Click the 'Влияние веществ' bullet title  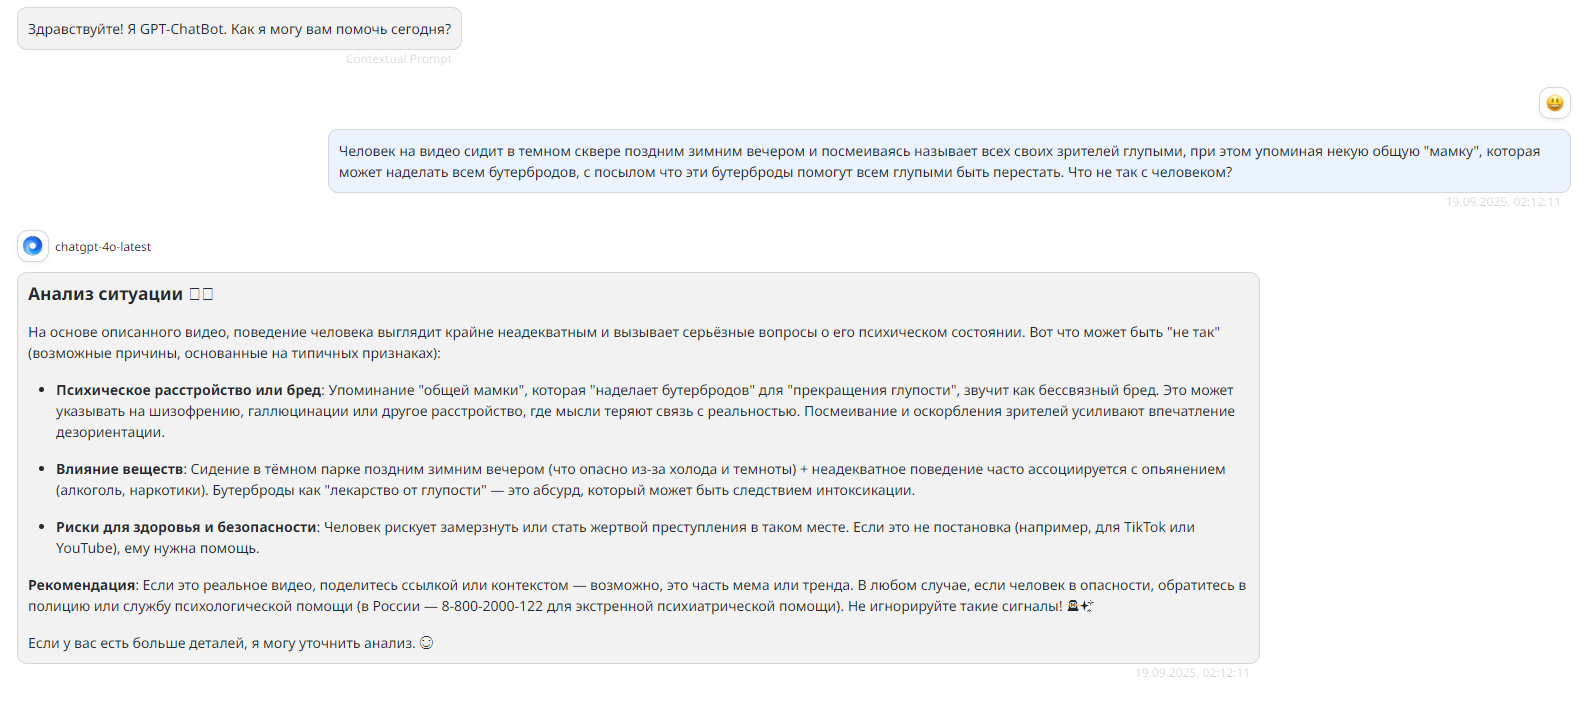pyautogui.click(x=120, y=469)
